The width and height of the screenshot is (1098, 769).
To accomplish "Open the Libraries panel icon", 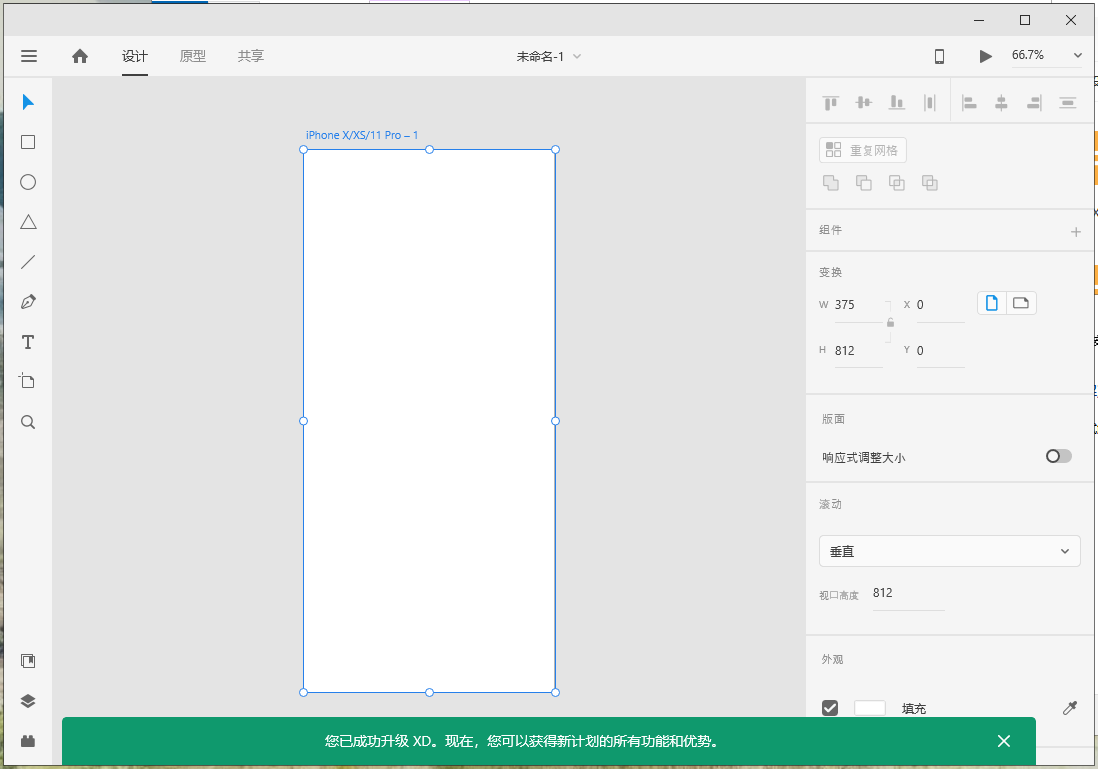I will (28, 660).
